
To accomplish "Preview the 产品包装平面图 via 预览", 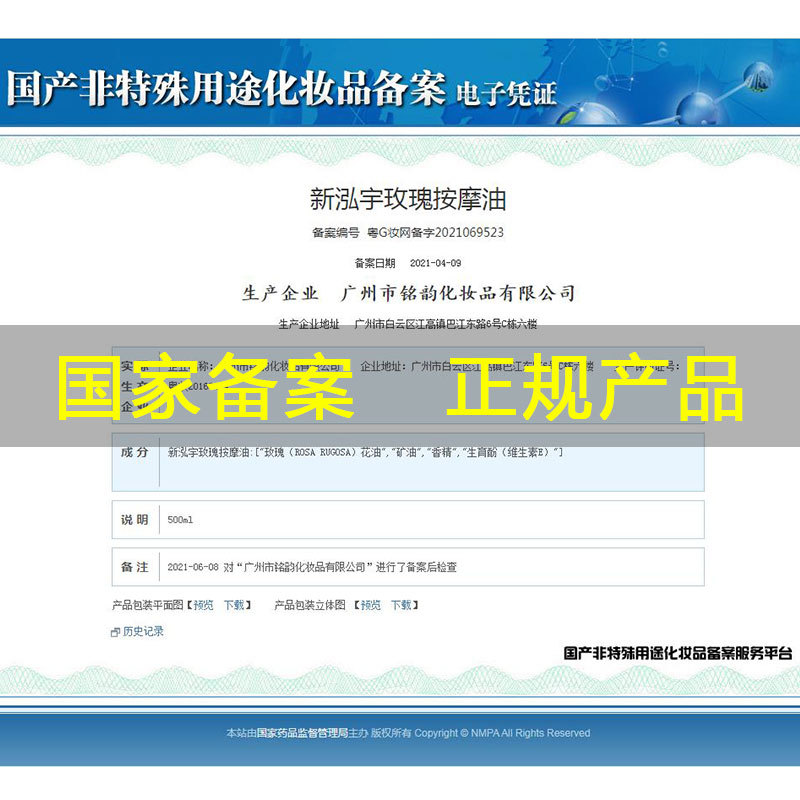I will click(x=204, y=605).
